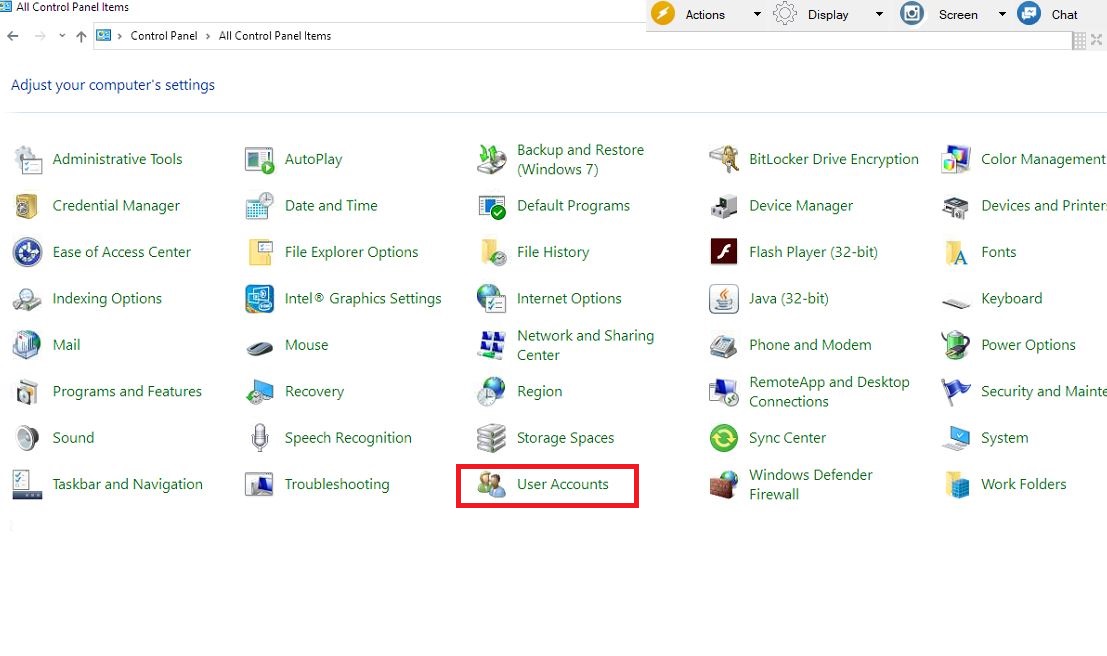Expand the Display dropdown arrow
Screen dimensions: 1107x656
(879, 14)
